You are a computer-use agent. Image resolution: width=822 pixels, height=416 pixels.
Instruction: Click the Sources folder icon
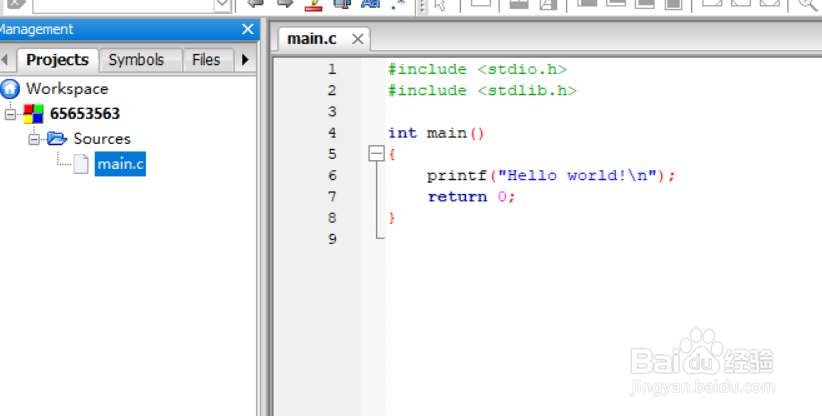tap(57, 138)
